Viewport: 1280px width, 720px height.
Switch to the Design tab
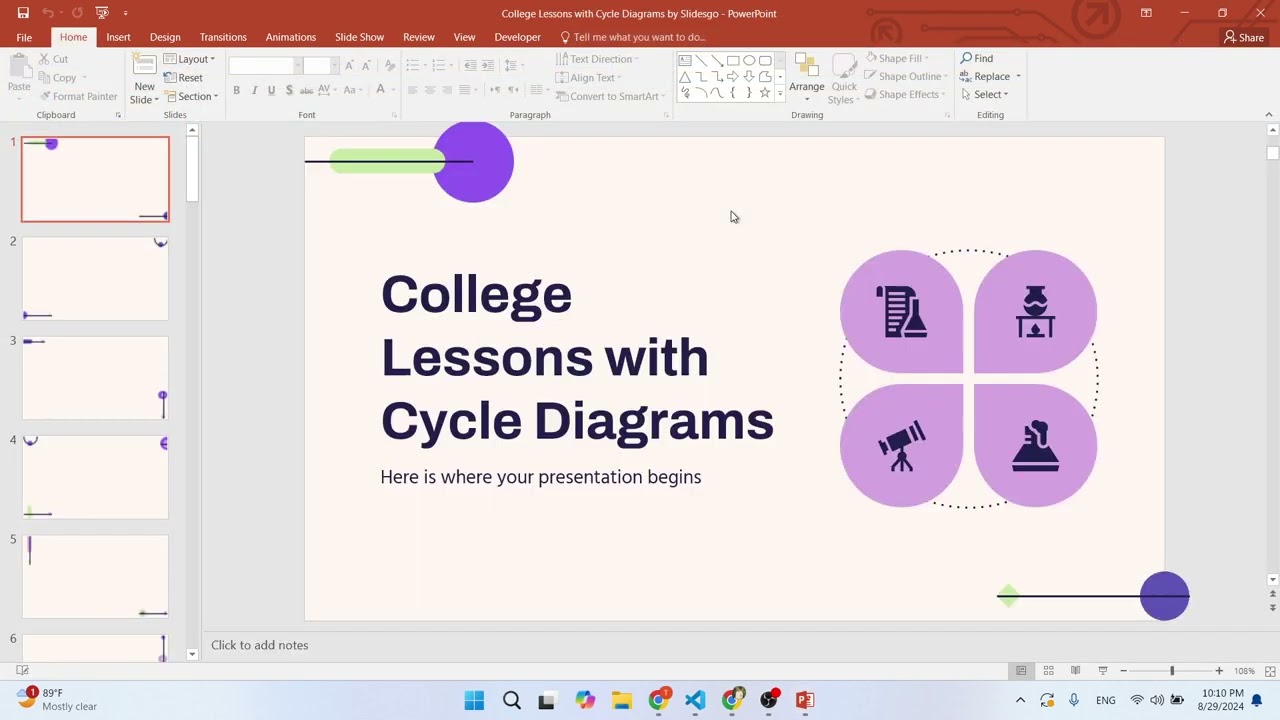165,37
